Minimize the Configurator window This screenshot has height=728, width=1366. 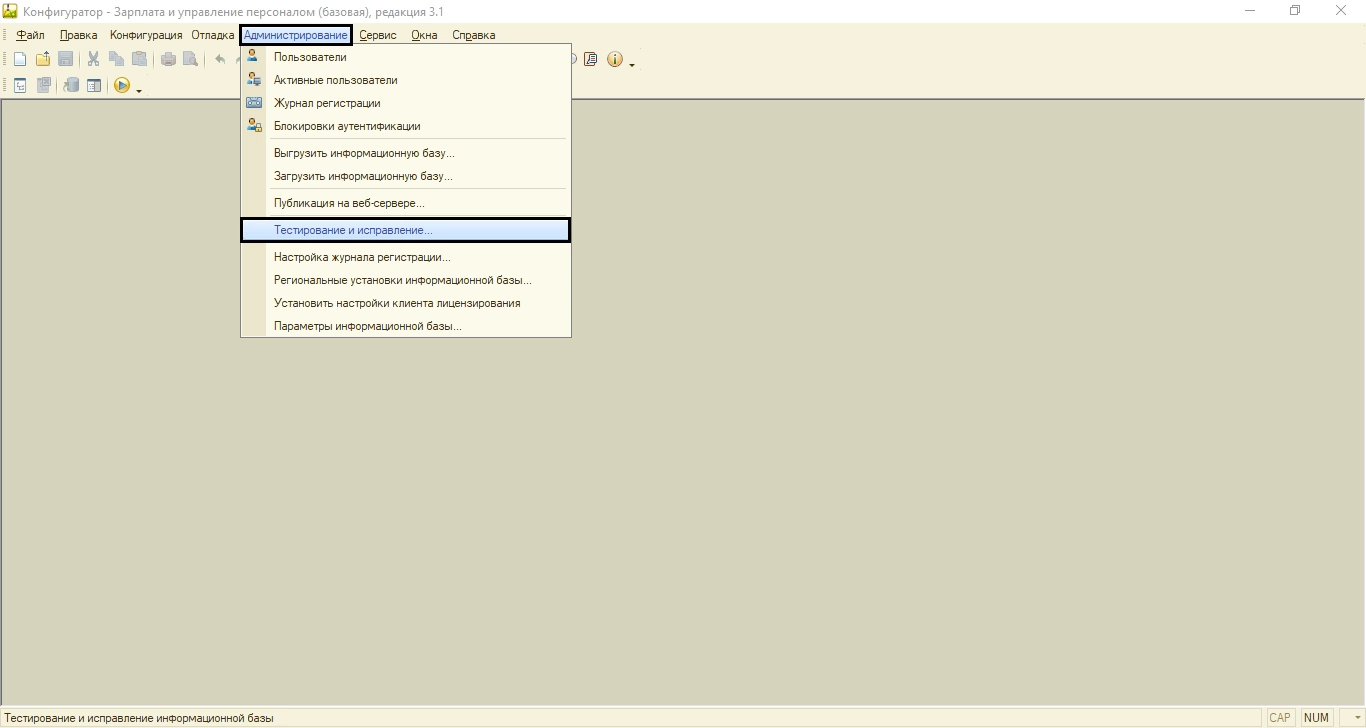[1250, 11]
